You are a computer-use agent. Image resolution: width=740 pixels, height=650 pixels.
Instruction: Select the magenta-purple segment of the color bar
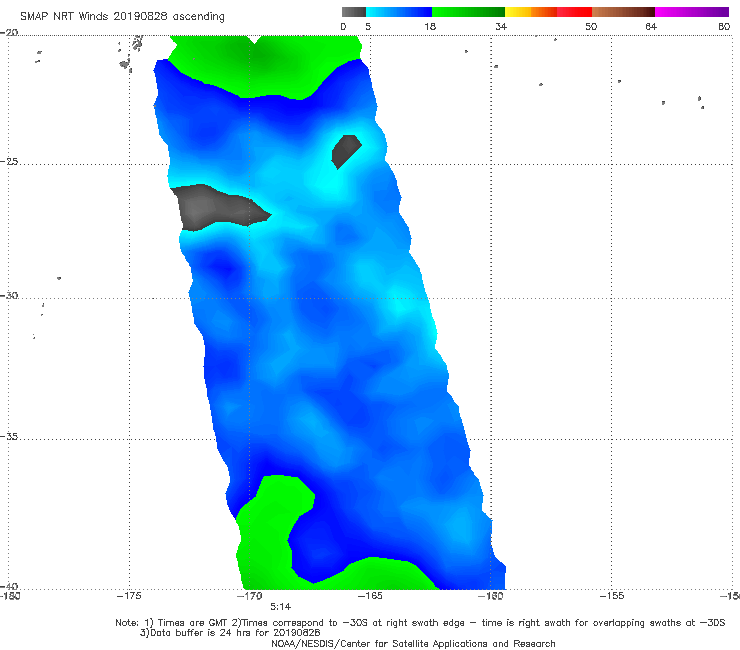tap(692, 12)
